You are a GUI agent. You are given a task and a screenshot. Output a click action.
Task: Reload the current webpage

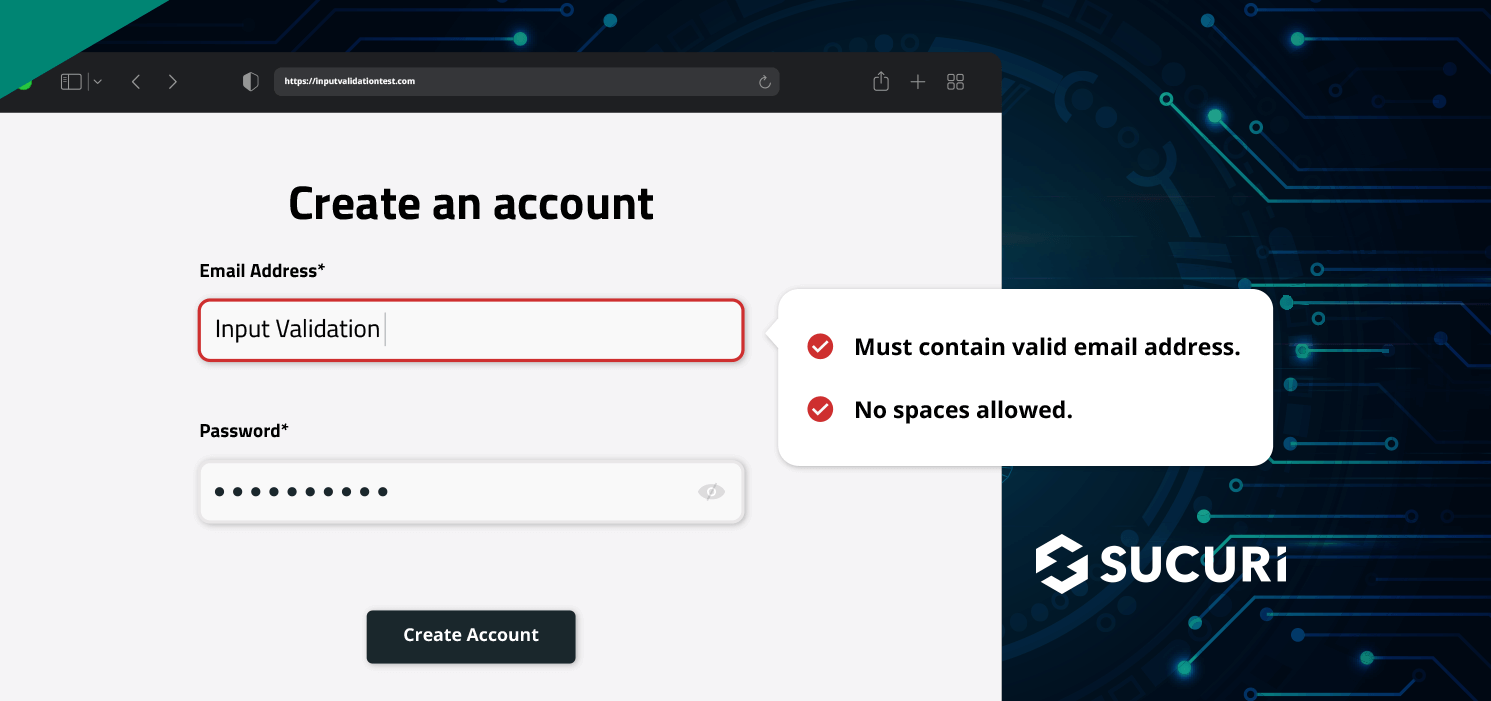764,81
